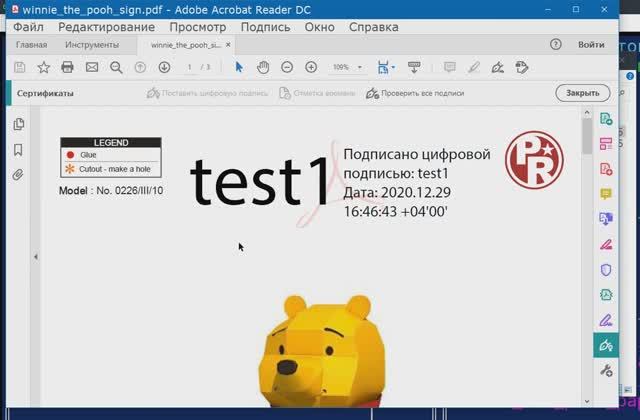The image size is (640, 420).
Task: Click Отметка времени button
Action: (317, 93)
